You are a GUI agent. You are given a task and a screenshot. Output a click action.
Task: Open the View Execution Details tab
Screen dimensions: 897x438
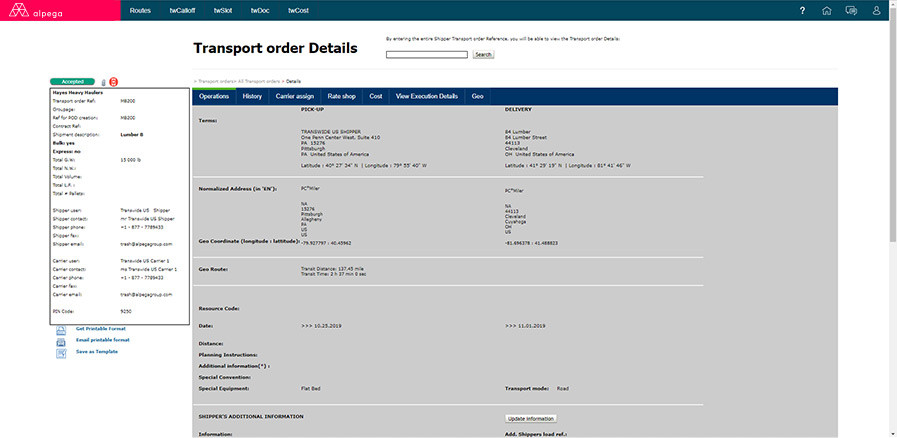(427, 96)
